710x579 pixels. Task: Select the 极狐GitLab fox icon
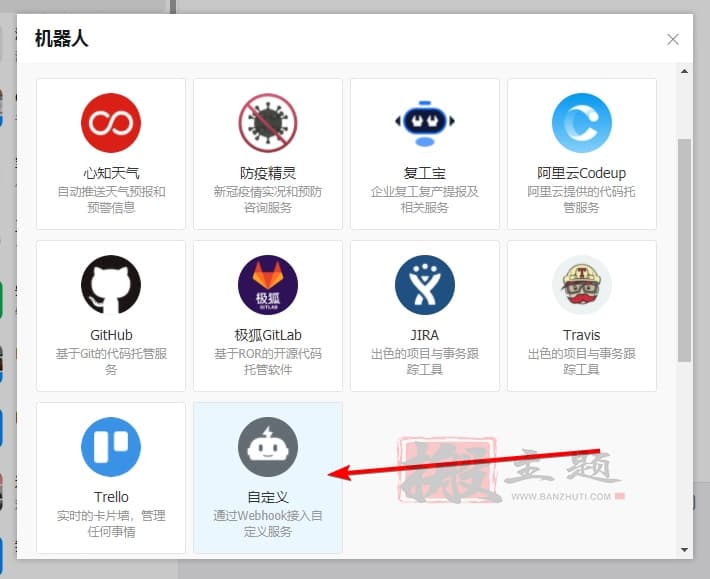point(268,285)
